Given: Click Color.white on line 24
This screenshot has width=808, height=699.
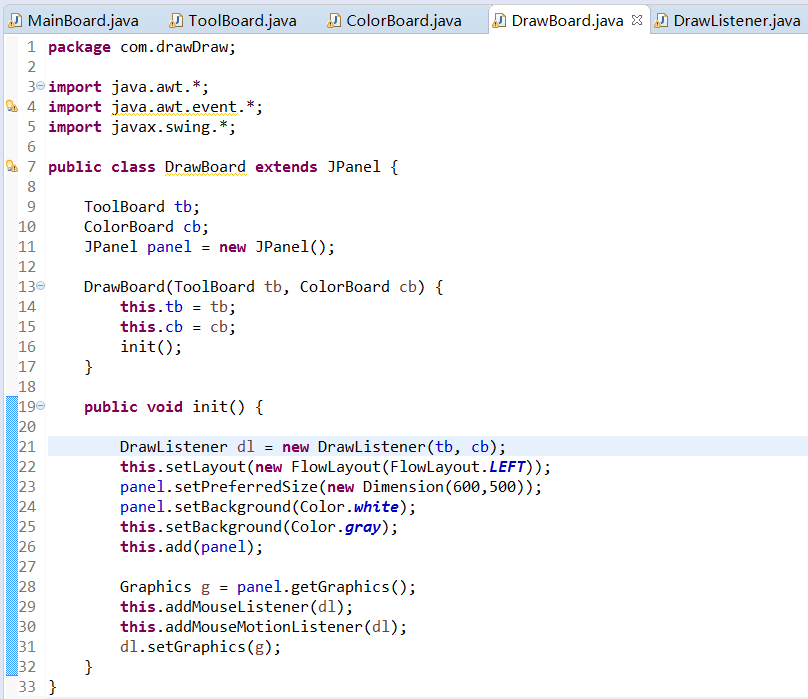Looking at the screenshot, I should coord(349,507).
